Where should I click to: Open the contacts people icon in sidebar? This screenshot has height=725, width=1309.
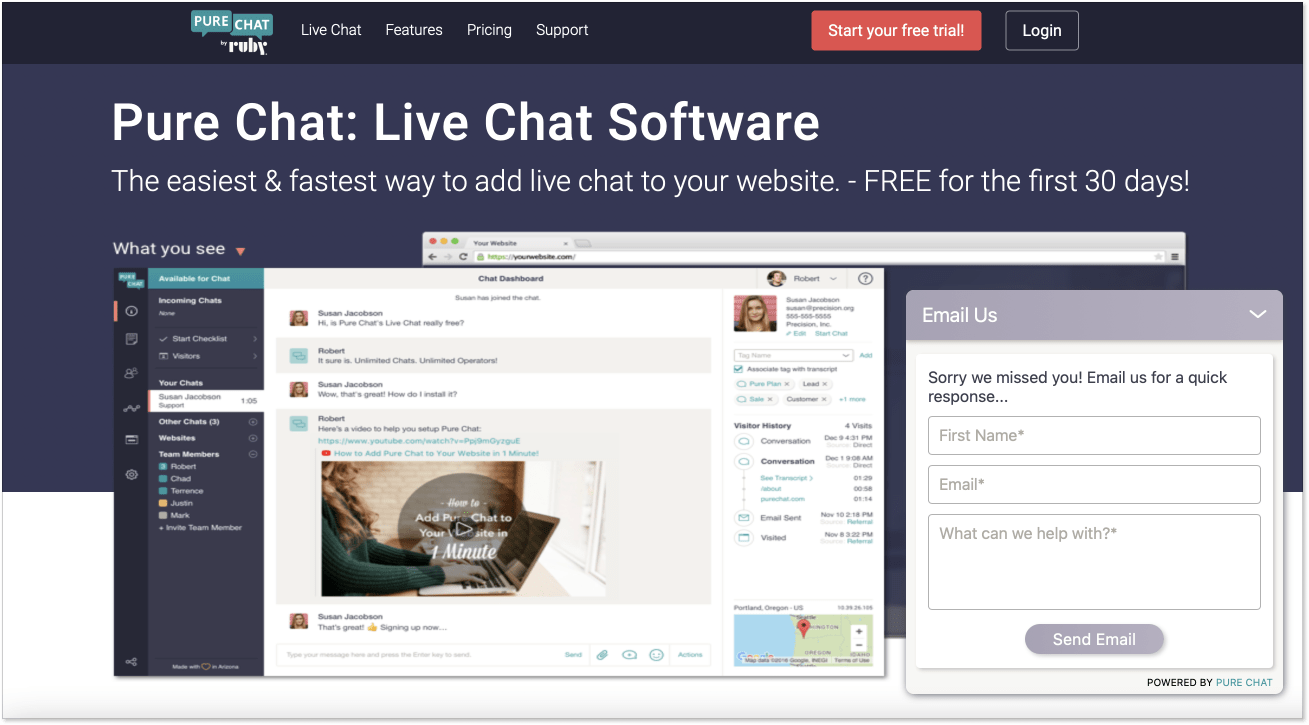131,373
